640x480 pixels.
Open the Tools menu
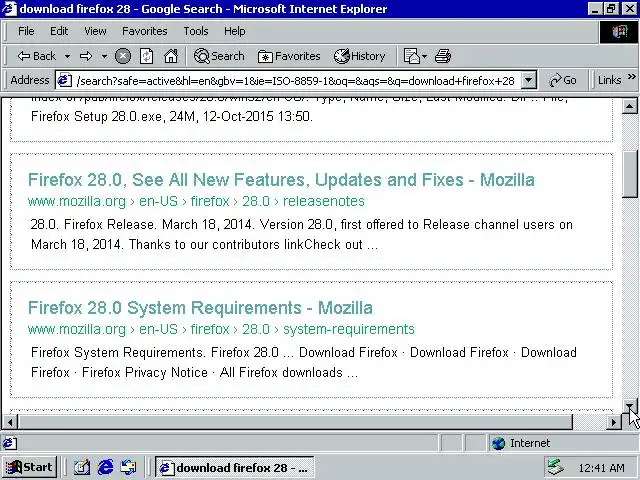coord(196,31)
